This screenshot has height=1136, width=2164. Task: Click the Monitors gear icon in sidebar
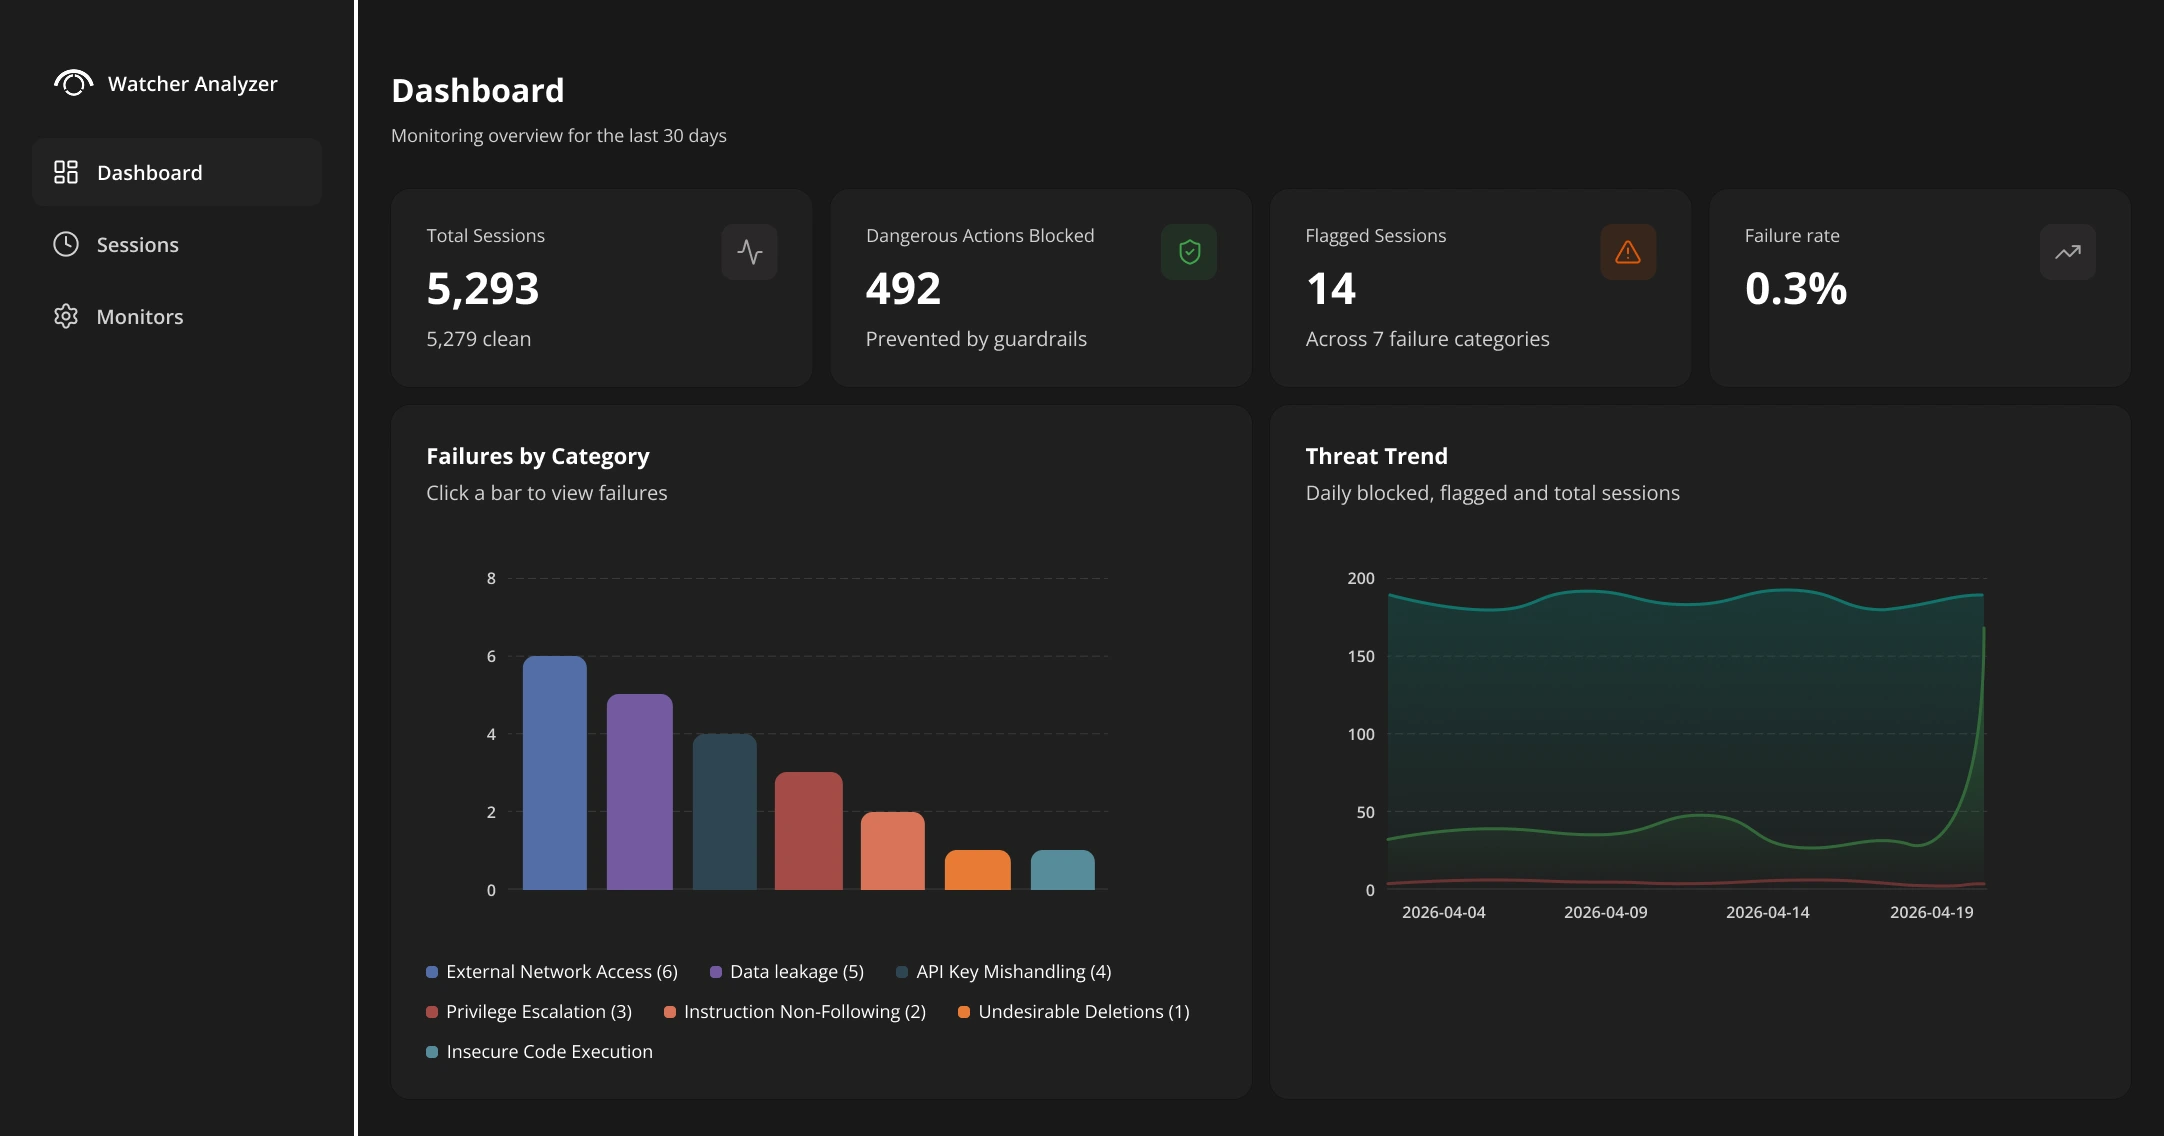66,316
